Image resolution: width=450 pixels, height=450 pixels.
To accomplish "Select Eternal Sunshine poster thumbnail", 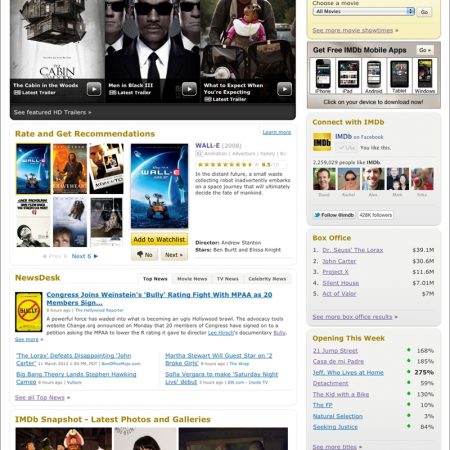I will pos(70,222).
